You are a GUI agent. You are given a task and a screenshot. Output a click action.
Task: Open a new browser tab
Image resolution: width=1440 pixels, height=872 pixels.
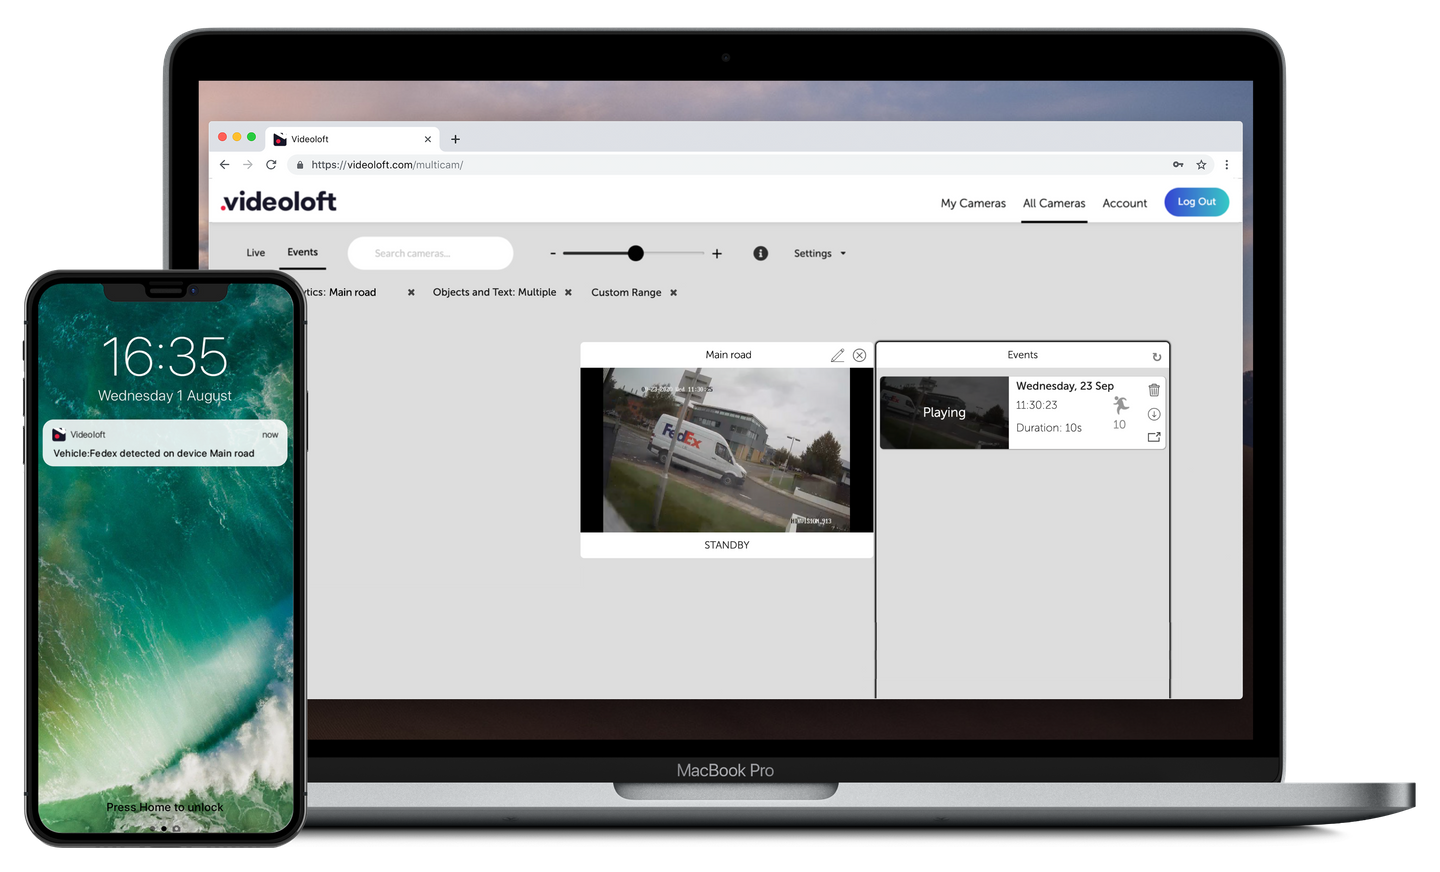point(455,139)
